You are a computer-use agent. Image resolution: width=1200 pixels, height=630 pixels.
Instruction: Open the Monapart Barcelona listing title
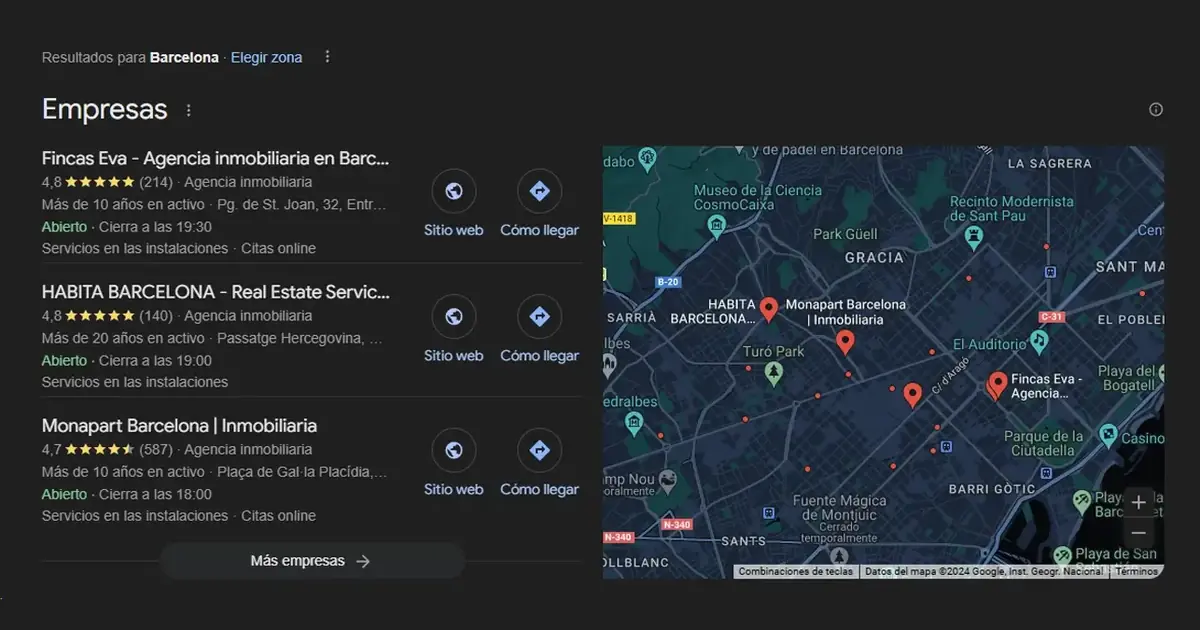click(x=179, y=426)
